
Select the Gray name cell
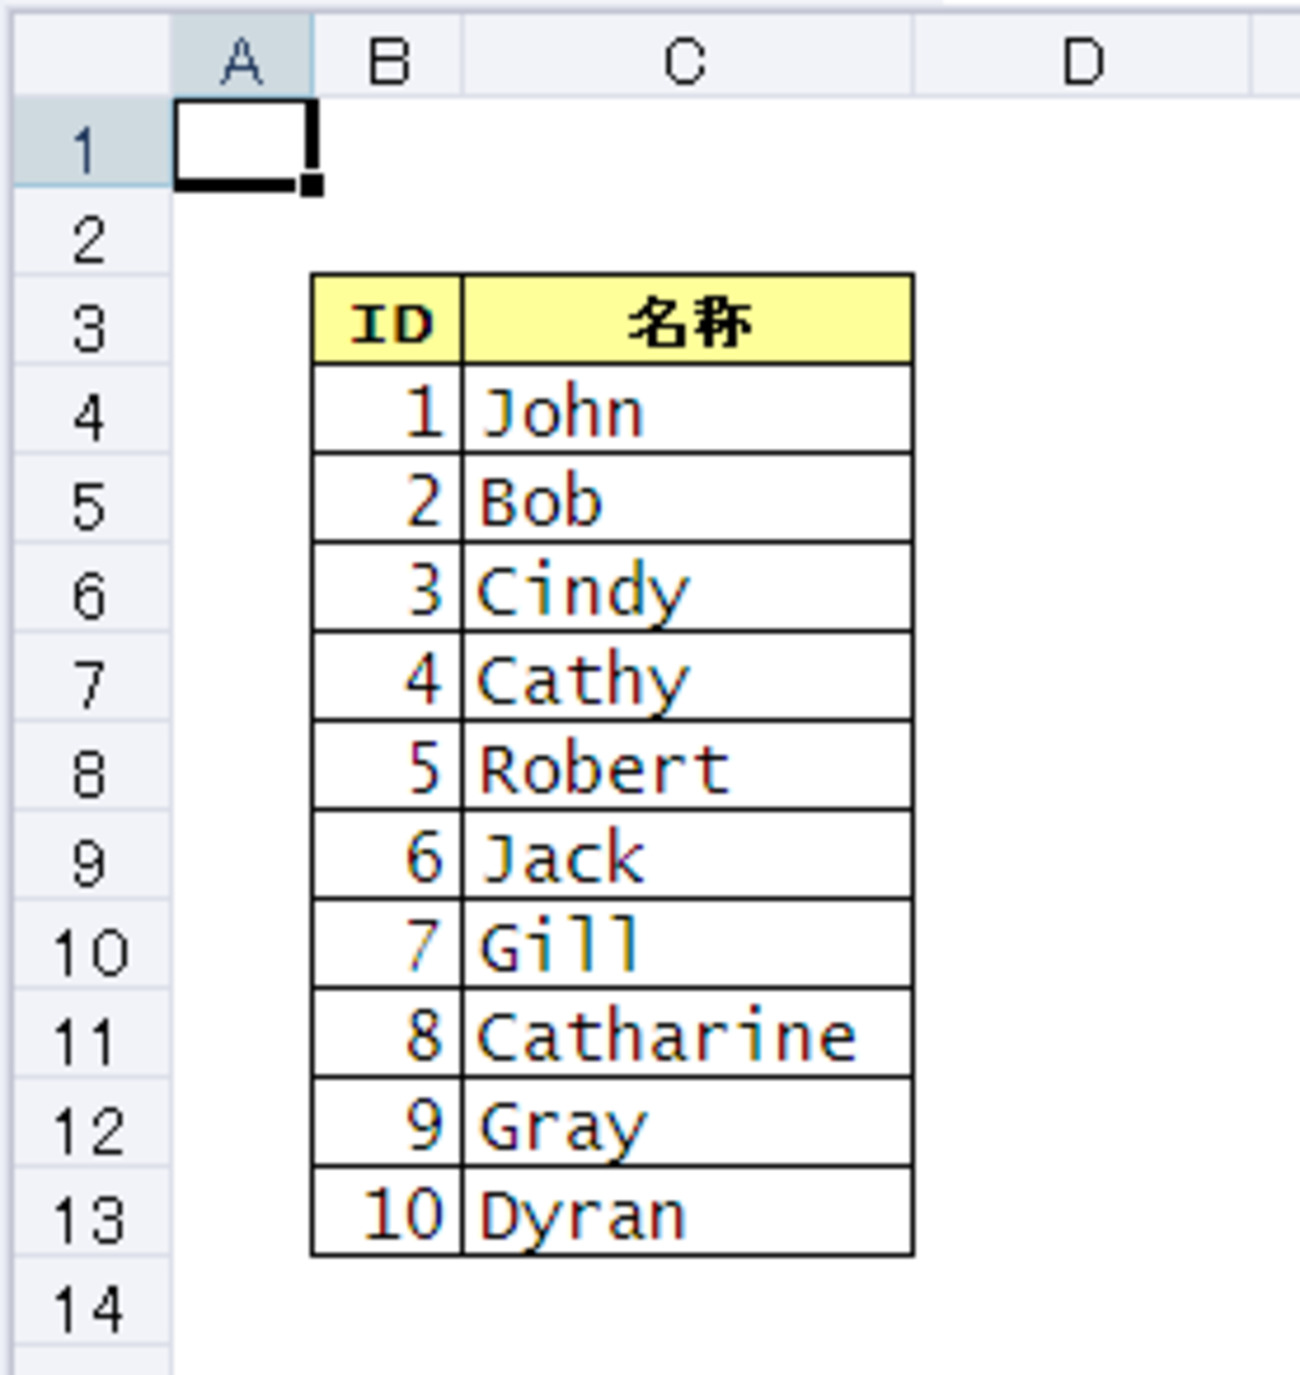click(x=688, y=1124)
